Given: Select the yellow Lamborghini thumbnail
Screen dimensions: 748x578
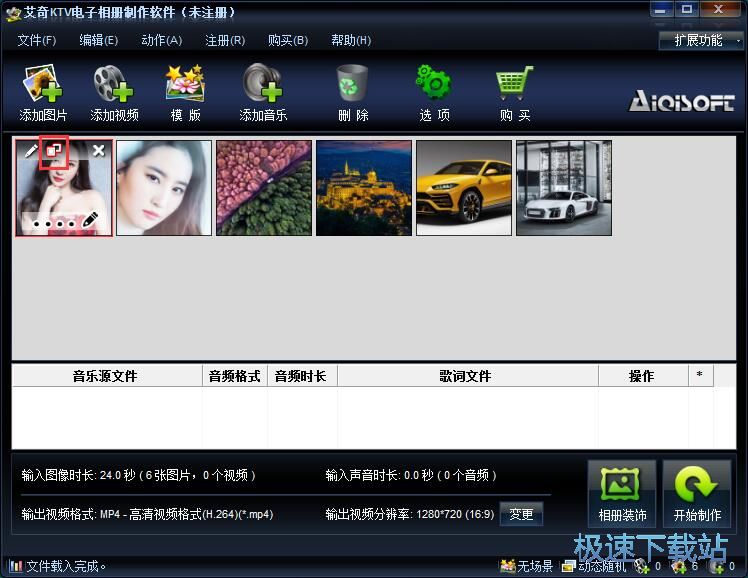Looking at the screenshot, I should coord(464,188).
